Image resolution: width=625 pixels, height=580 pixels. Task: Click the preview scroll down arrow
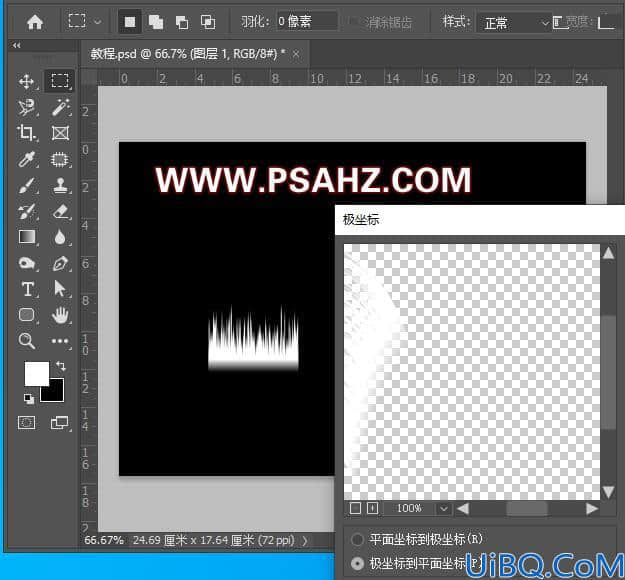(x=608, y=492)
